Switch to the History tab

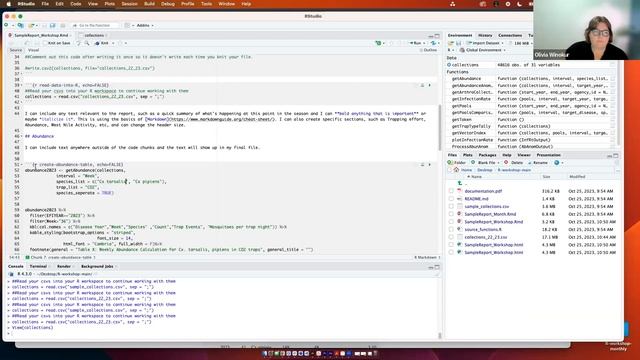[485, 36]
